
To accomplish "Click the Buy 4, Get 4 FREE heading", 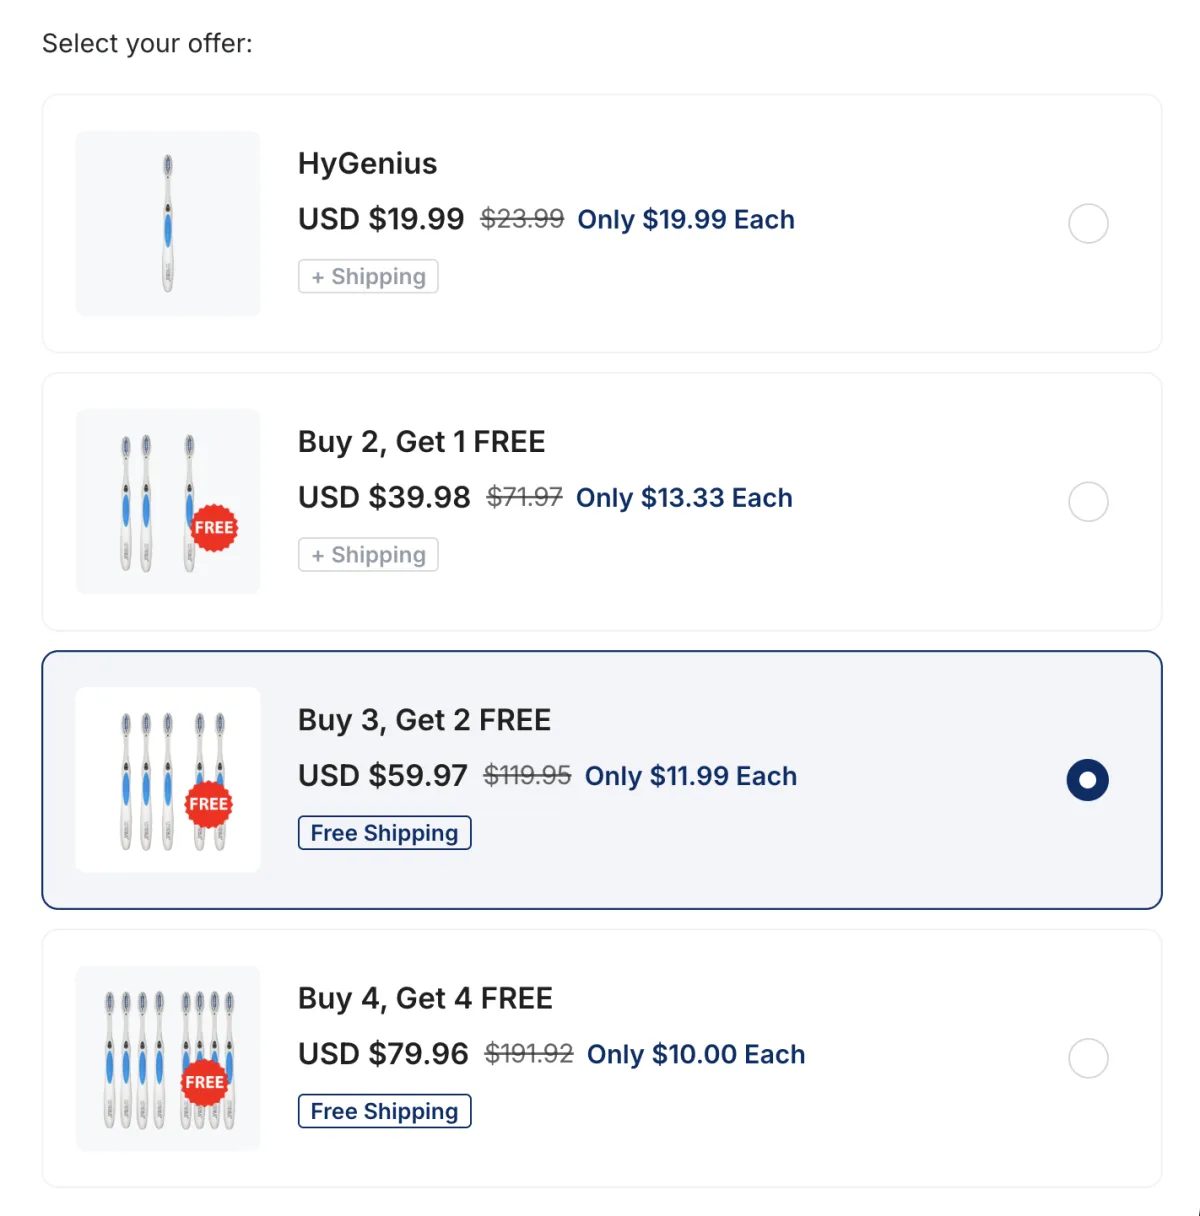I will click(425, 998).
